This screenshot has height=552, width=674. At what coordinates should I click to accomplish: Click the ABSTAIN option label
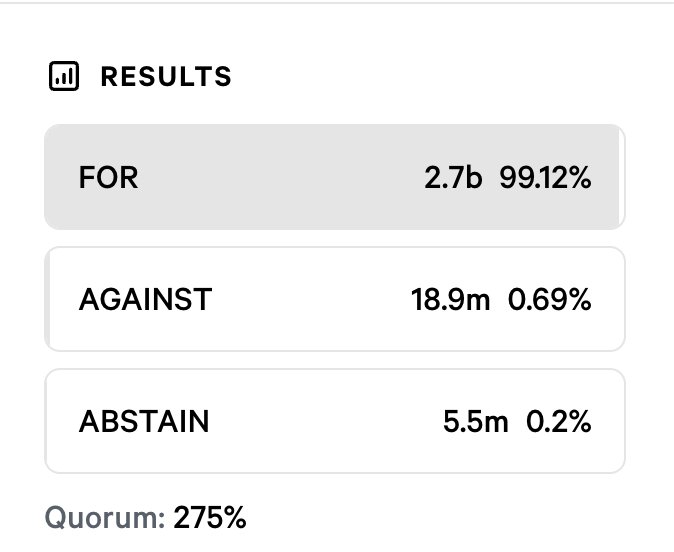tap(144, 421)
